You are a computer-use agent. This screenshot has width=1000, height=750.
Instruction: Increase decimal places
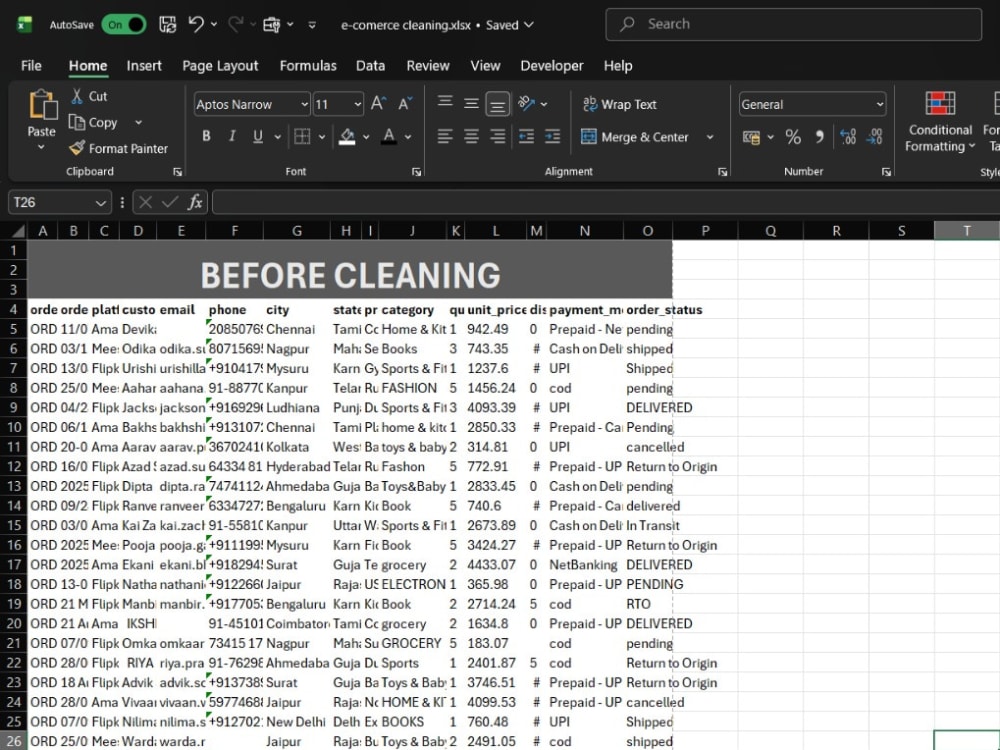[848, 136]
